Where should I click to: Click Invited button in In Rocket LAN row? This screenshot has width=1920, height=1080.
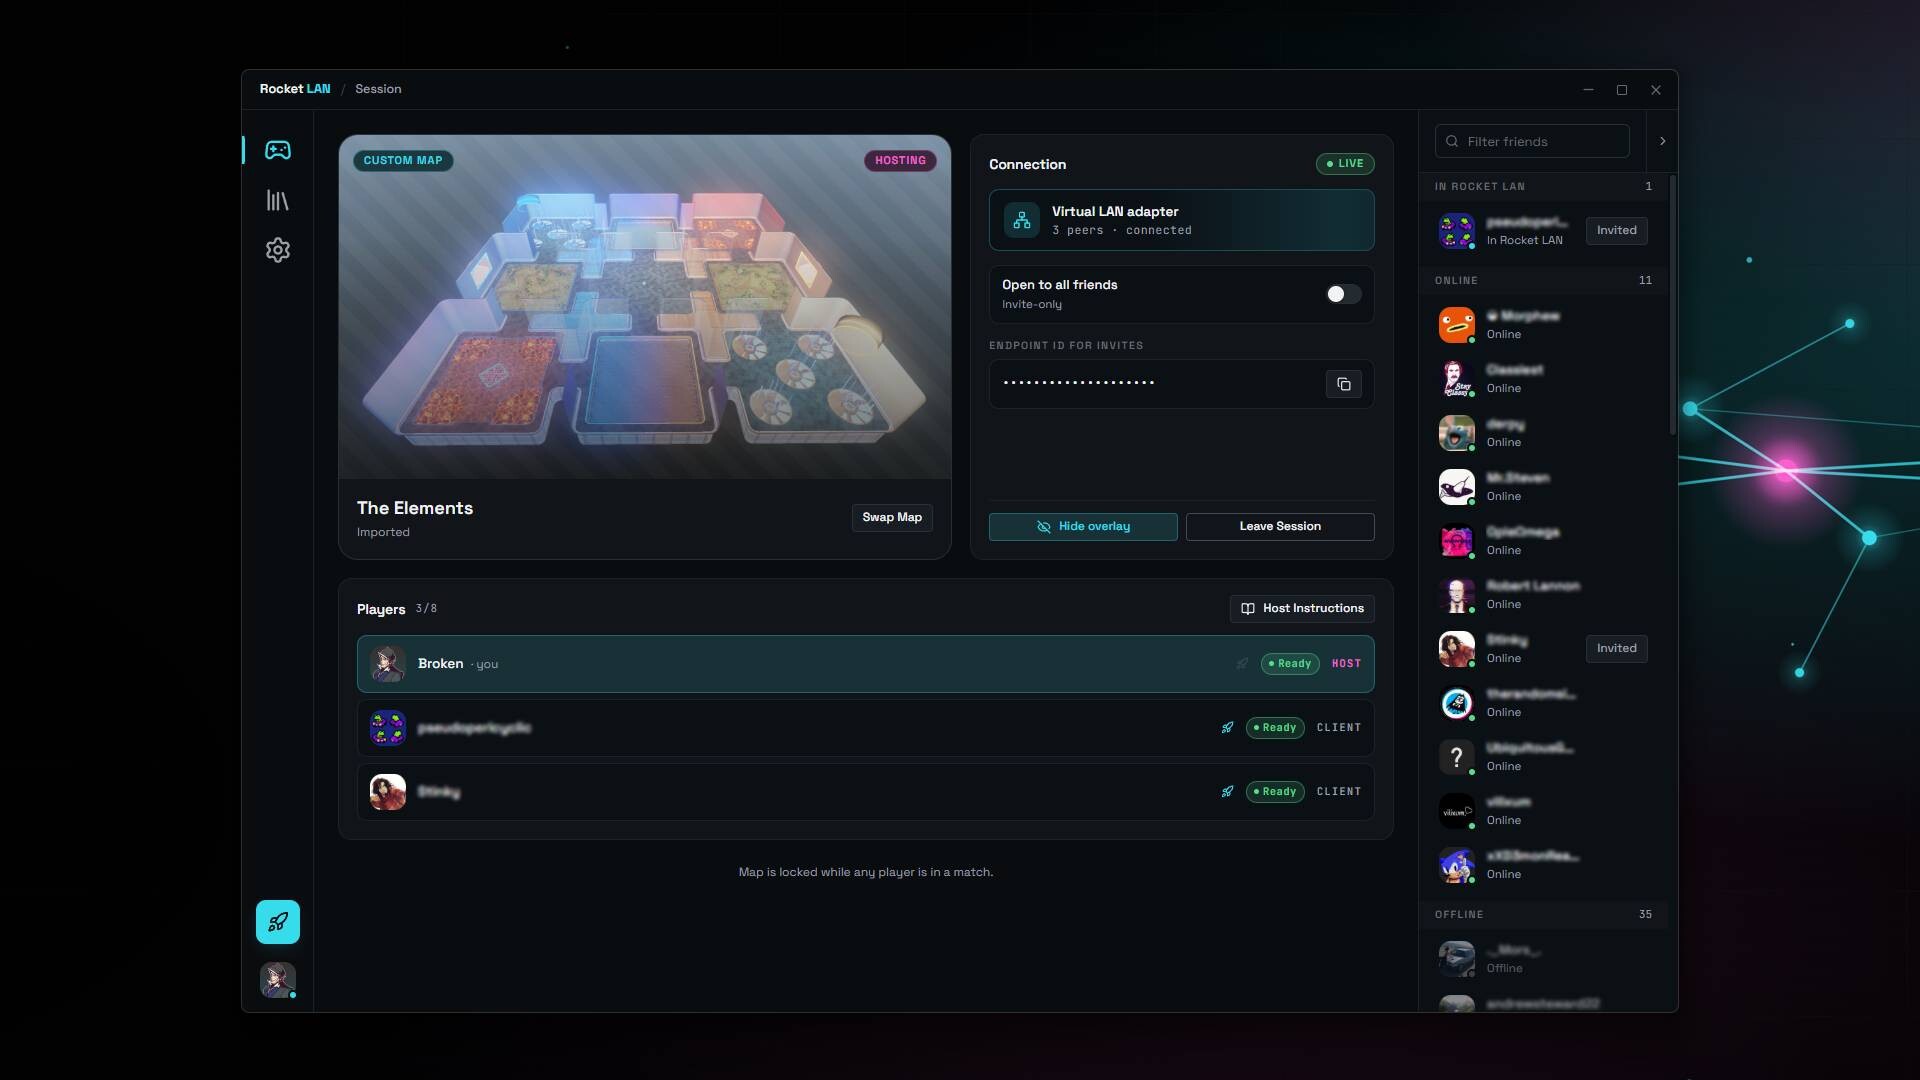(1616, 231)
